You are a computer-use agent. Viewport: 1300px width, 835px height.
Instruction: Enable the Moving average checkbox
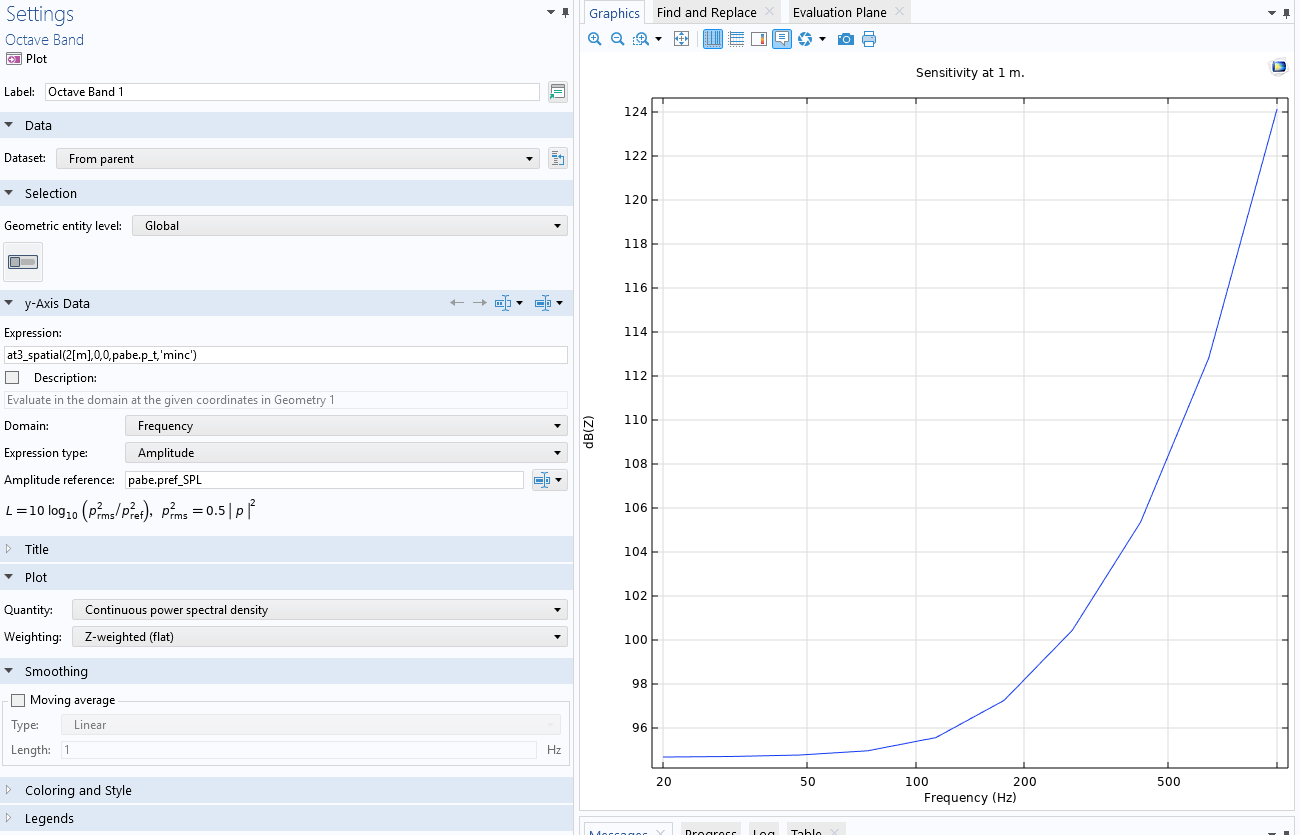(x=18, y=700)
